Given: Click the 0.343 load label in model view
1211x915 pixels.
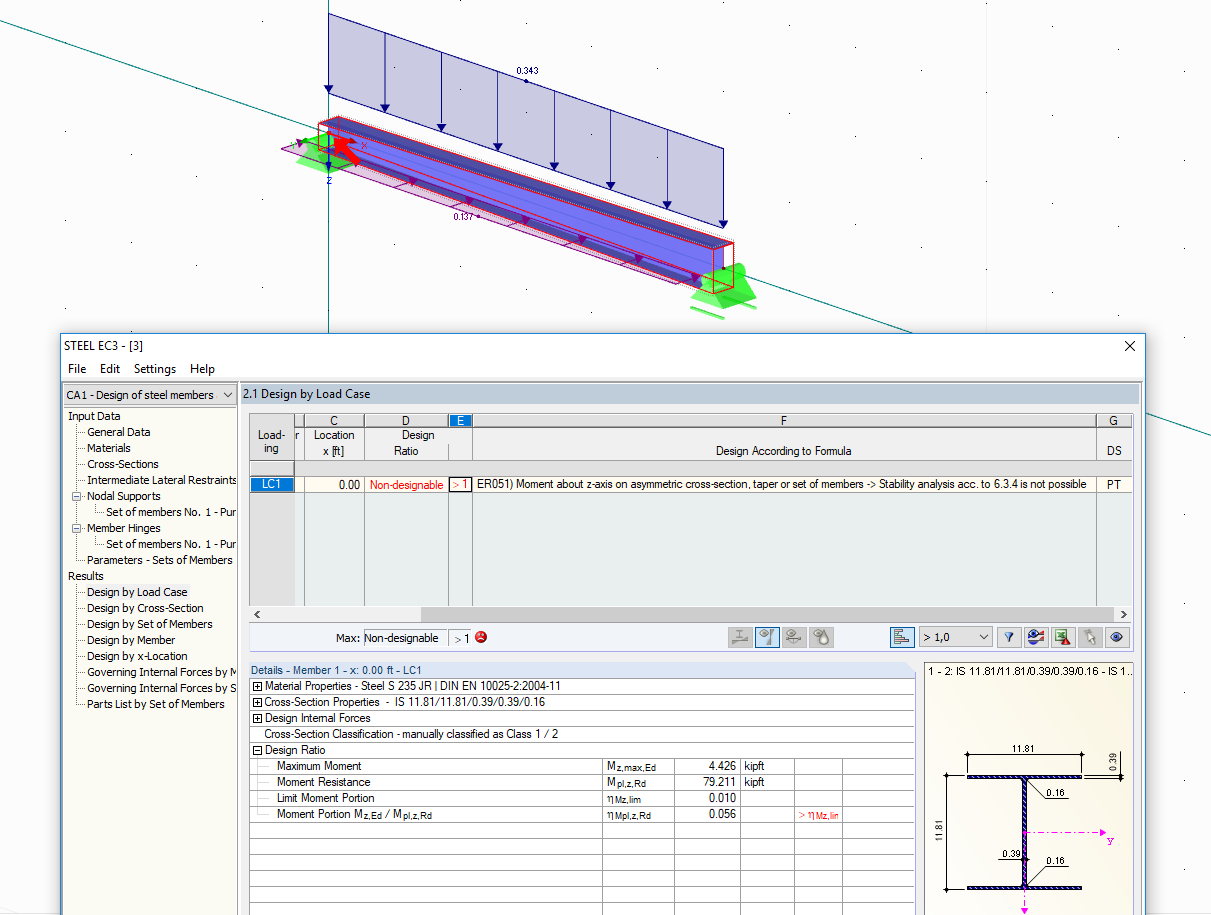Looking at the screenshot, I should [x=527, y=71].
